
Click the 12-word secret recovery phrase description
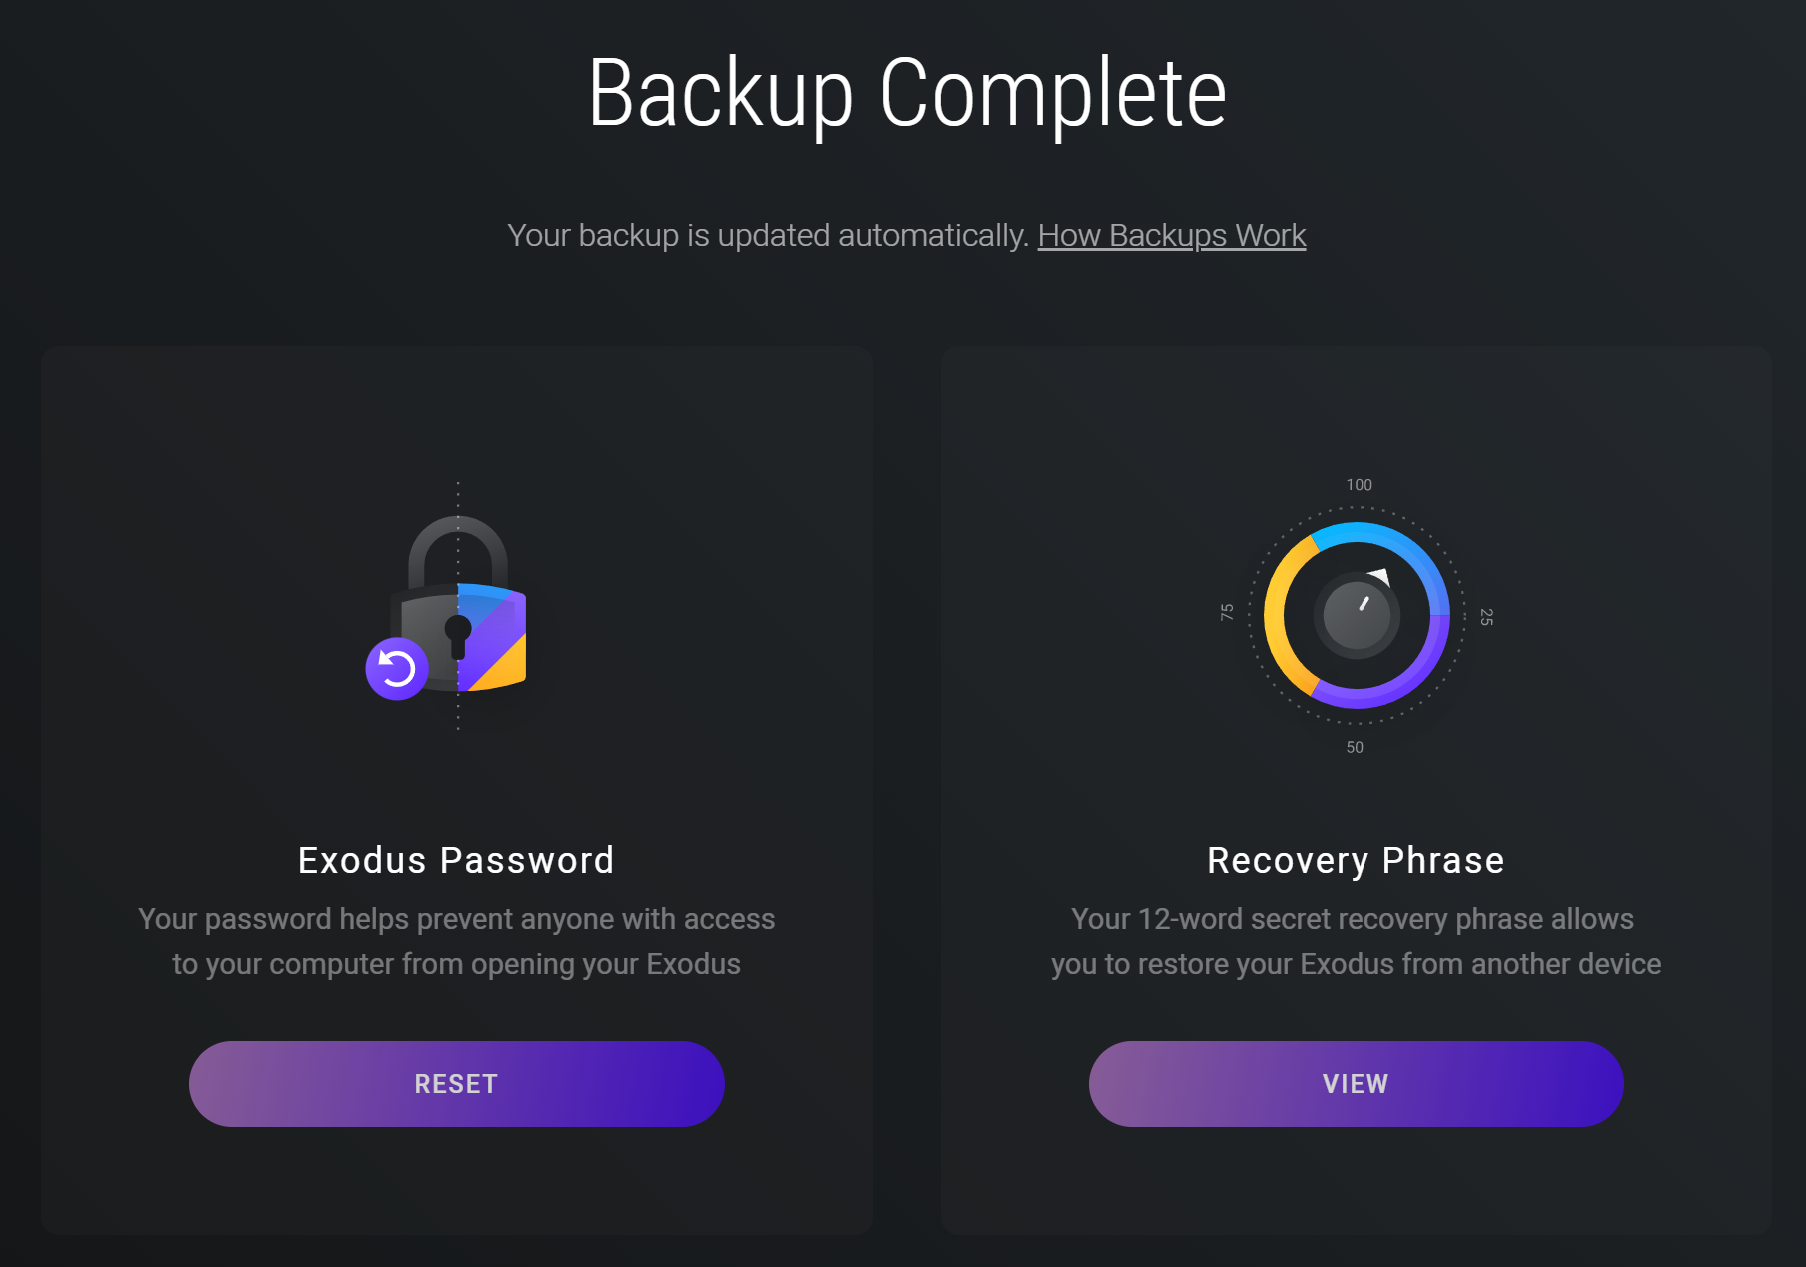coord(1355,941)
